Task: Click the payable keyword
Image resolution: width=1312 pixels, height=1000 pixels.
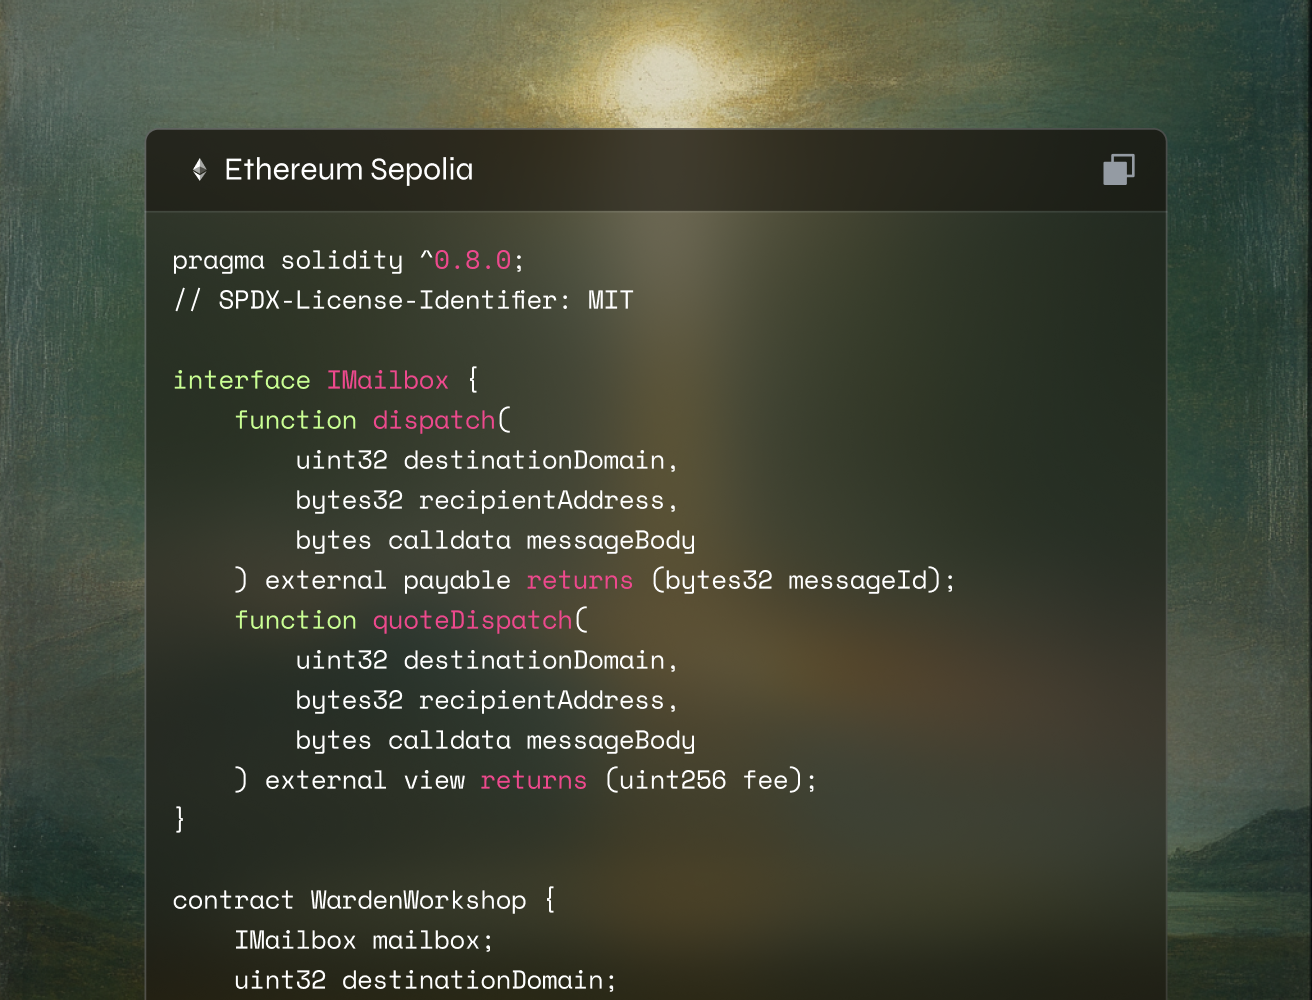Action: click(x=457, y=580)
